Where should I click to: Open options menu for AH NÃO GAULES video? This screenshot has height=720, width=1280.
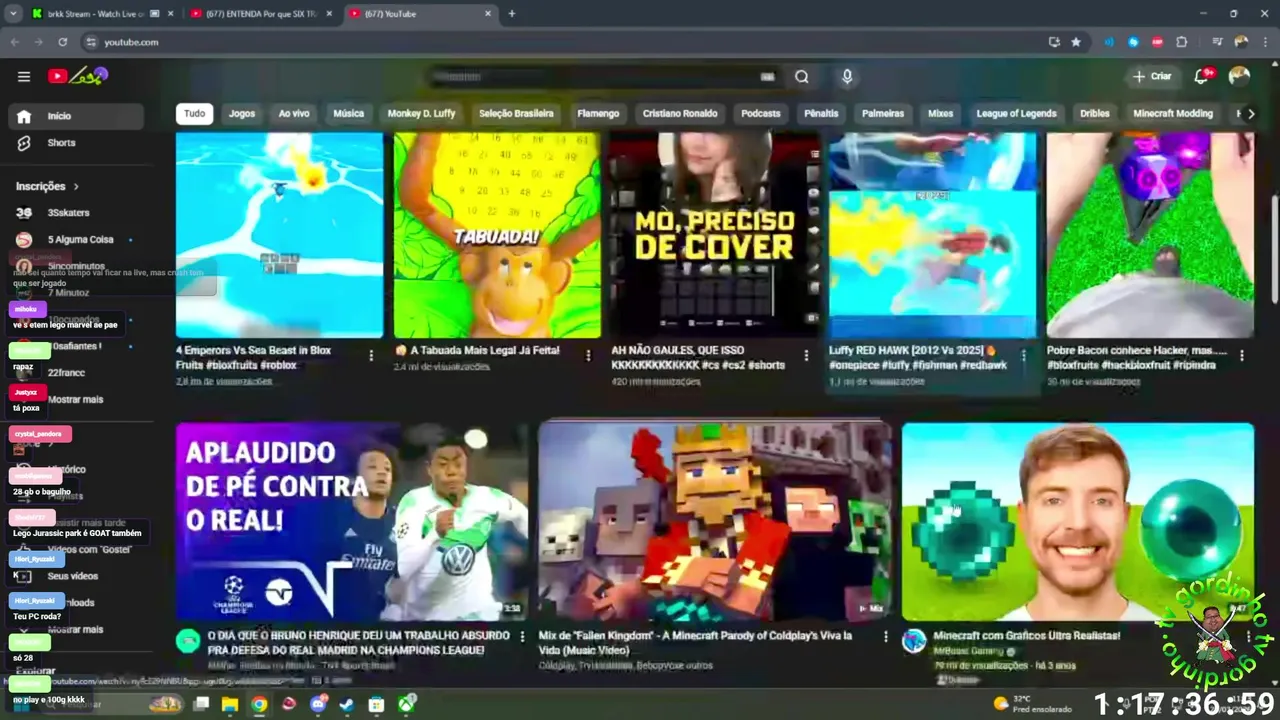(x=806, y=355)
